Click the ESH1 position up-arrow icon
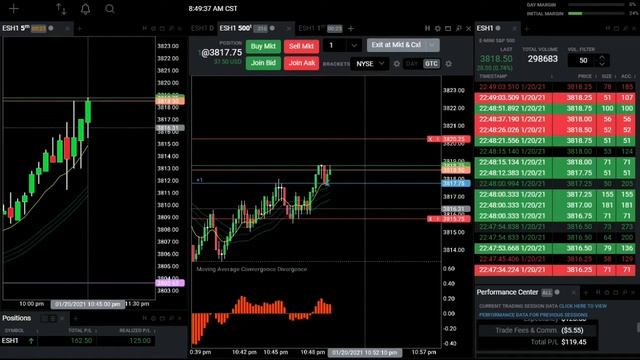 31,340
